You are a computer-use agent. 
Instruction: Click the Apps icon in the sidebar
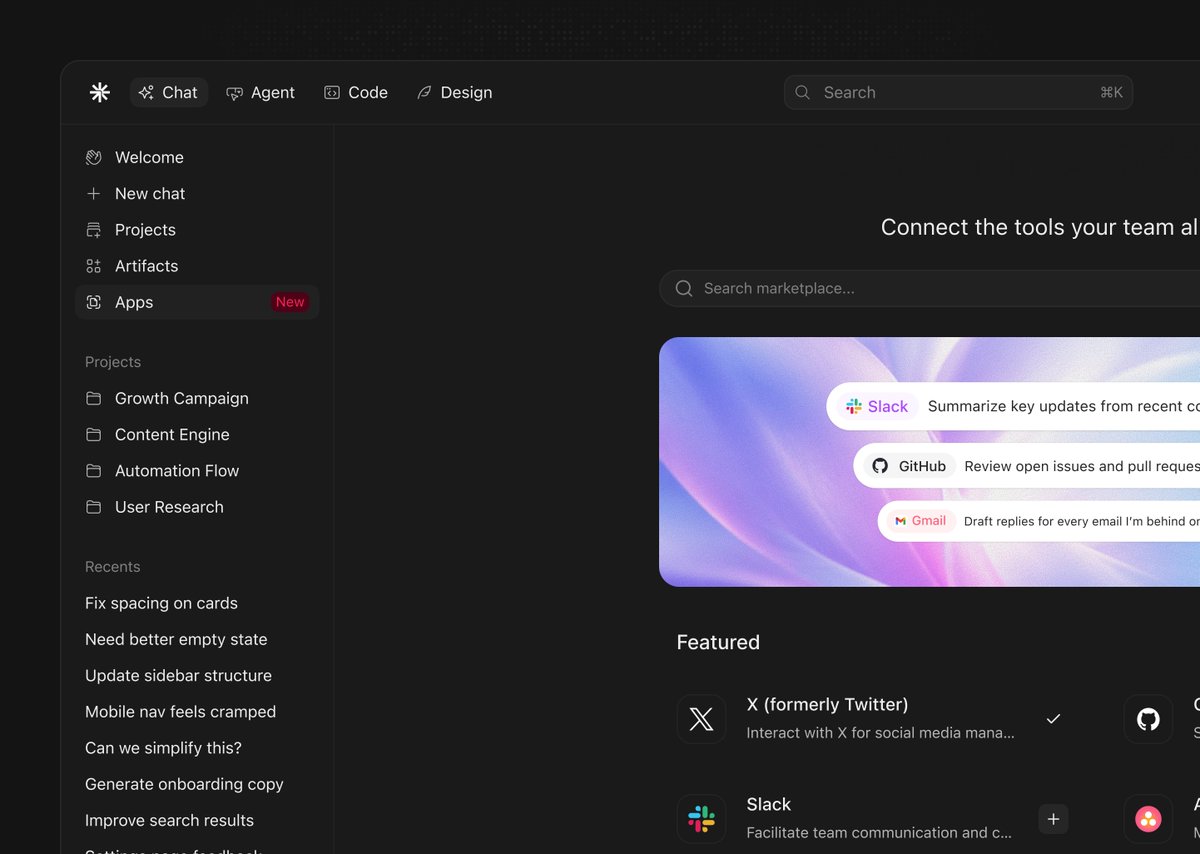click(93, 302)
